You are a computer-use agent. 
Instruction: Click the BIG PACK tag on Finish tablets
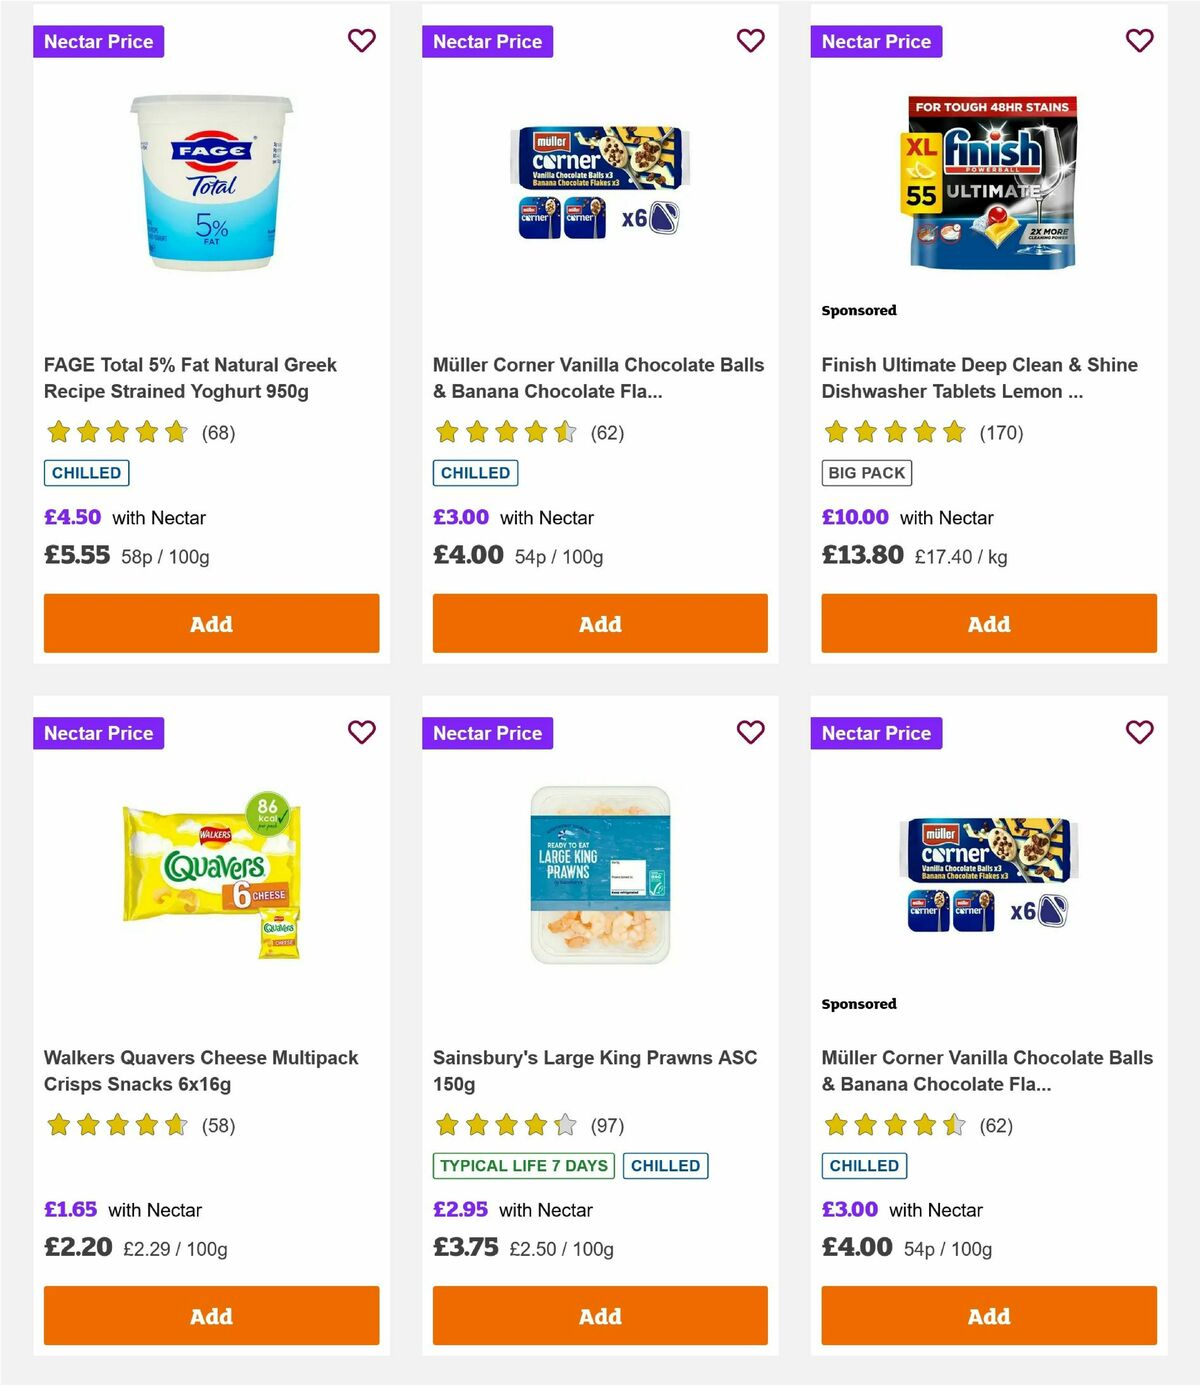click(866, 472)
